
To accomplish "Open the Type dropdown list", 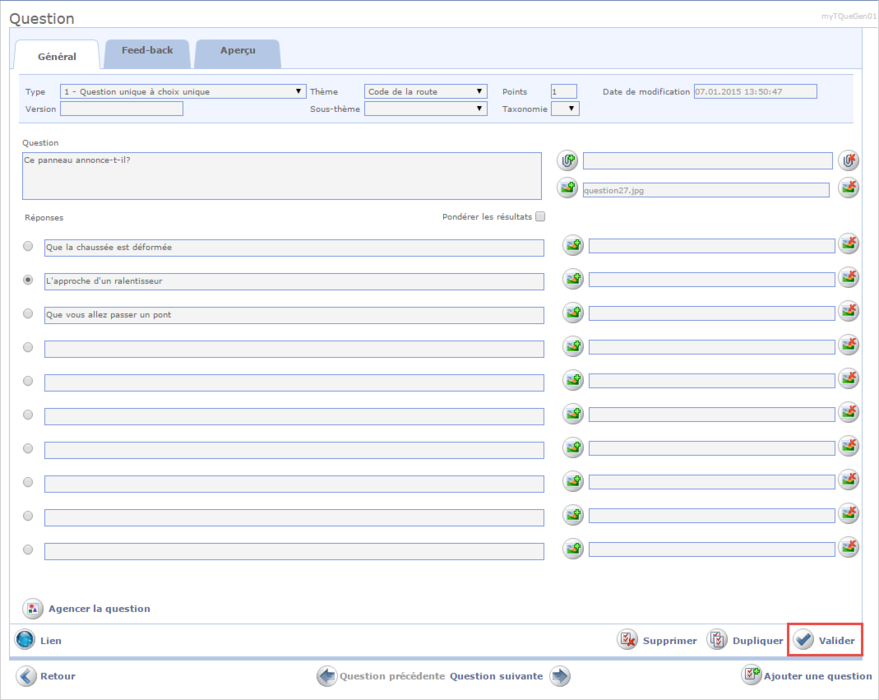I will pos(182,91).
